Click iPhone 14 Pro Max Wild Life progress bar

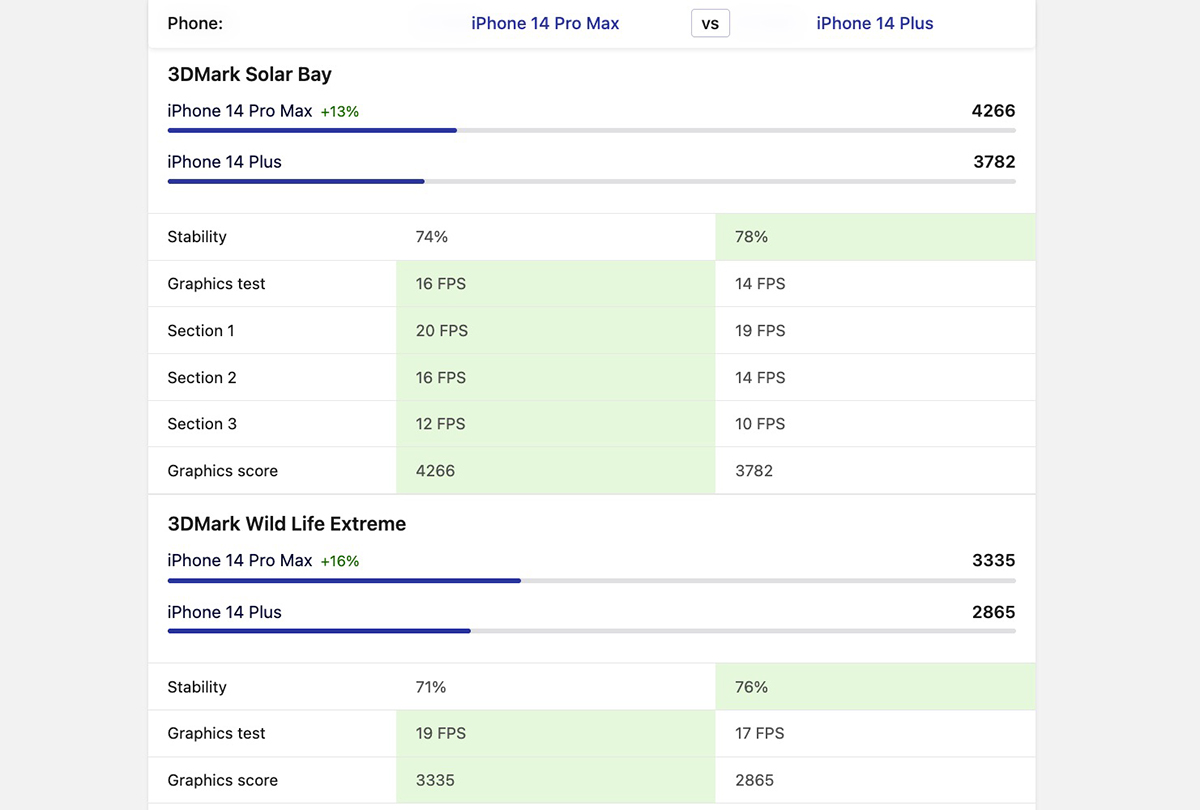pos(592,580)
